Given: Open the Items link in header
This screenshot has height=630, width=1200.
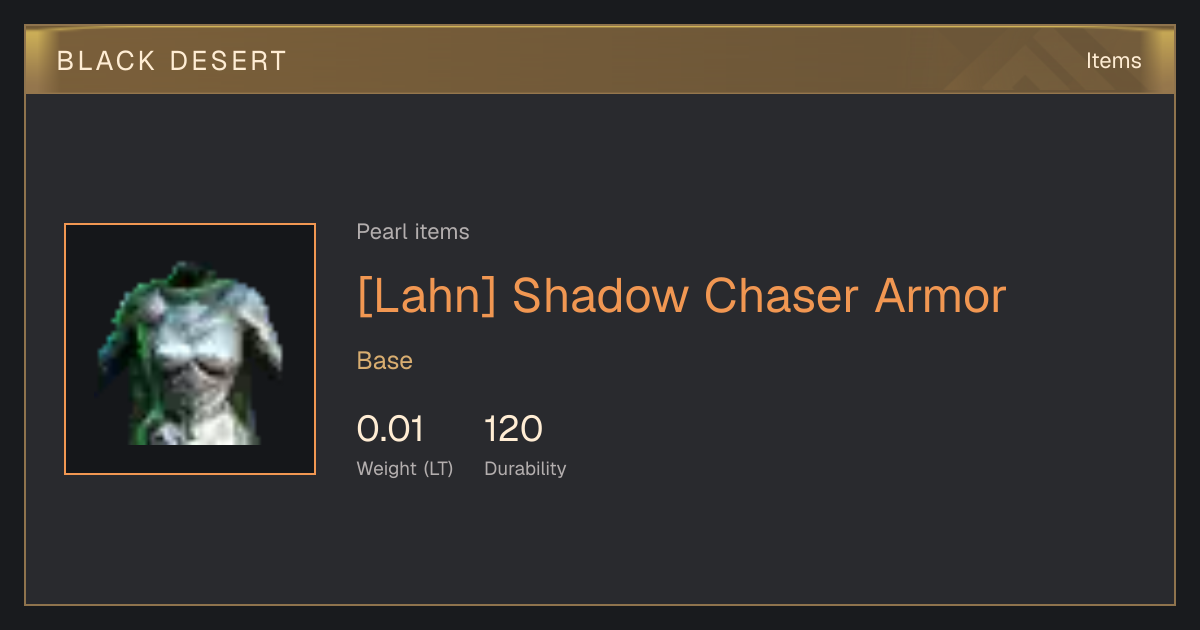Looking at the screenshot, I should tap(1113, 60).
